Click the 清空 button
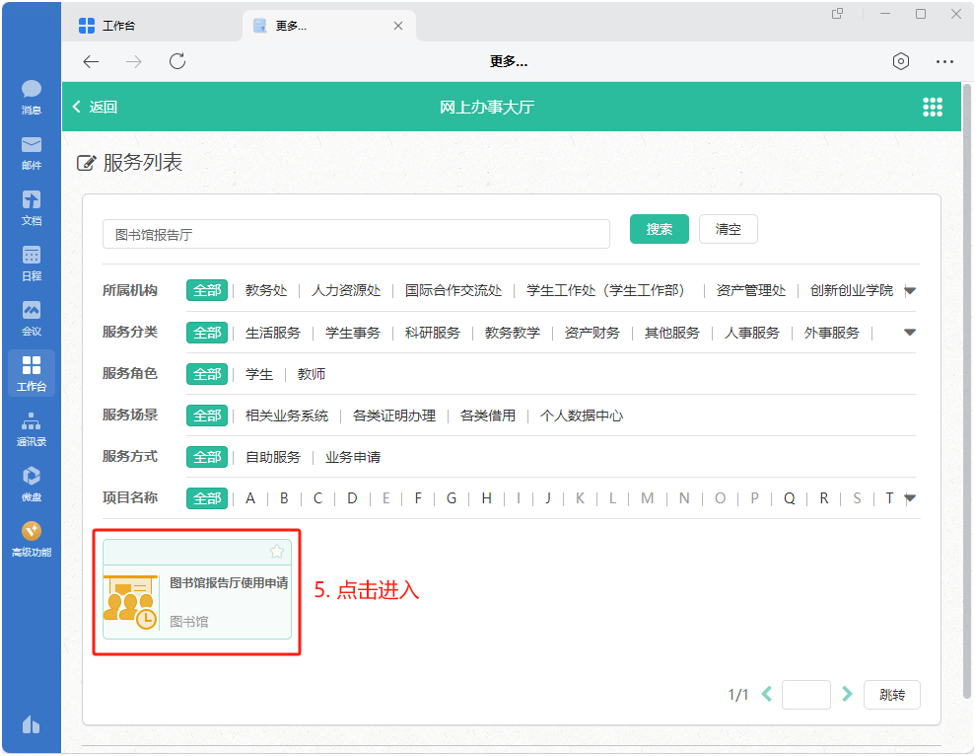This screenshot has width=977, height=756. pos(728,229)
